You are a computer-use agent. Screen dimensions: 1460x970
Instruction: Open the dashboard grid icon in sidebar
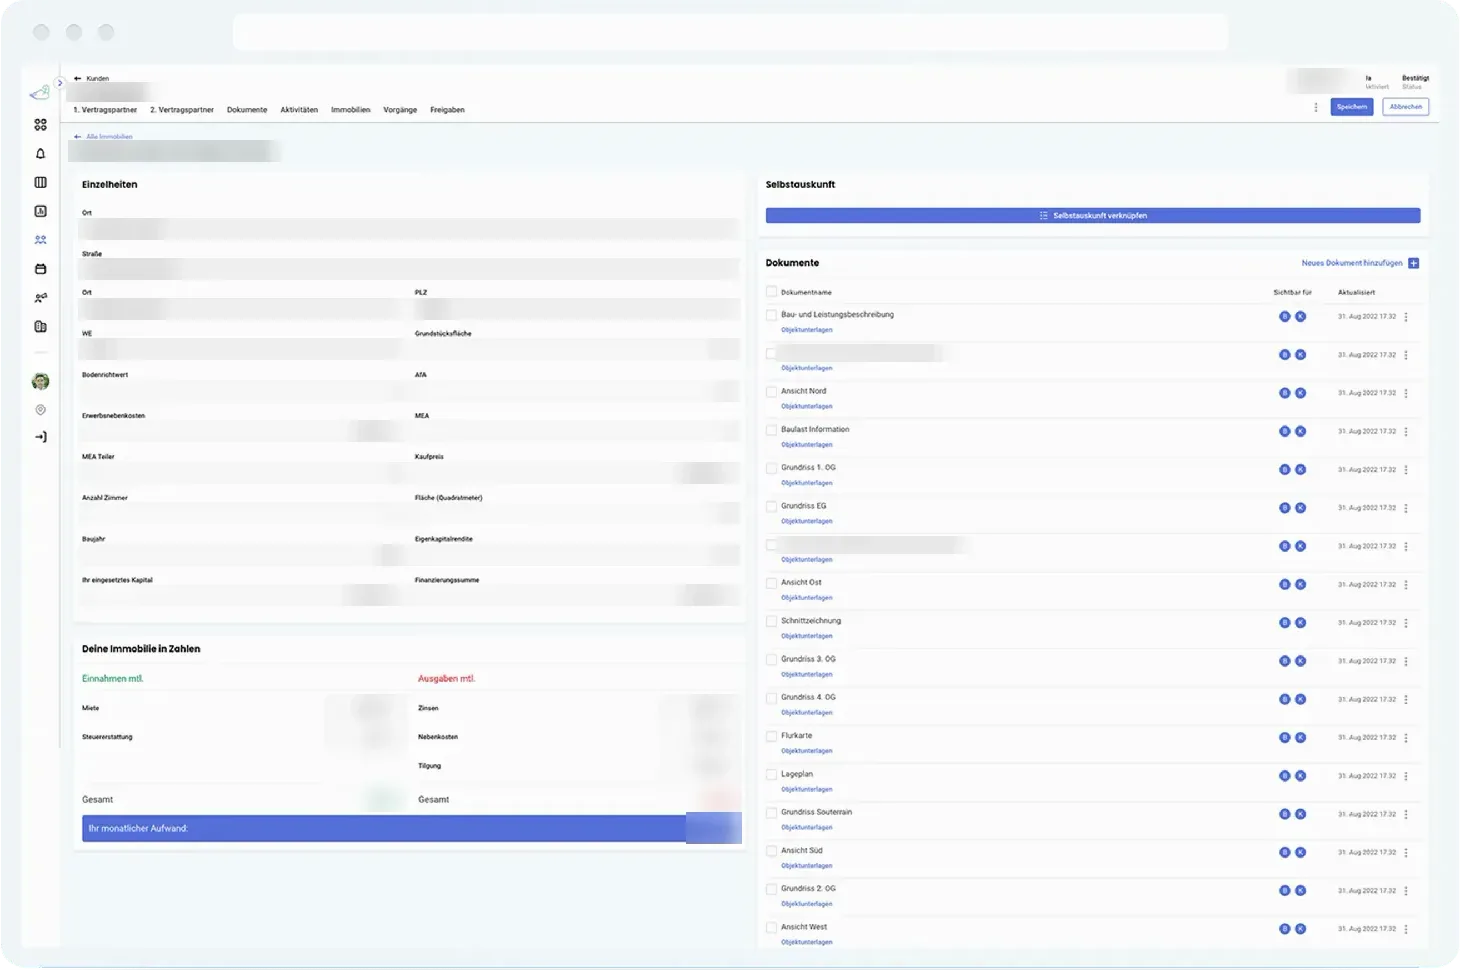[x=40, y=125]
